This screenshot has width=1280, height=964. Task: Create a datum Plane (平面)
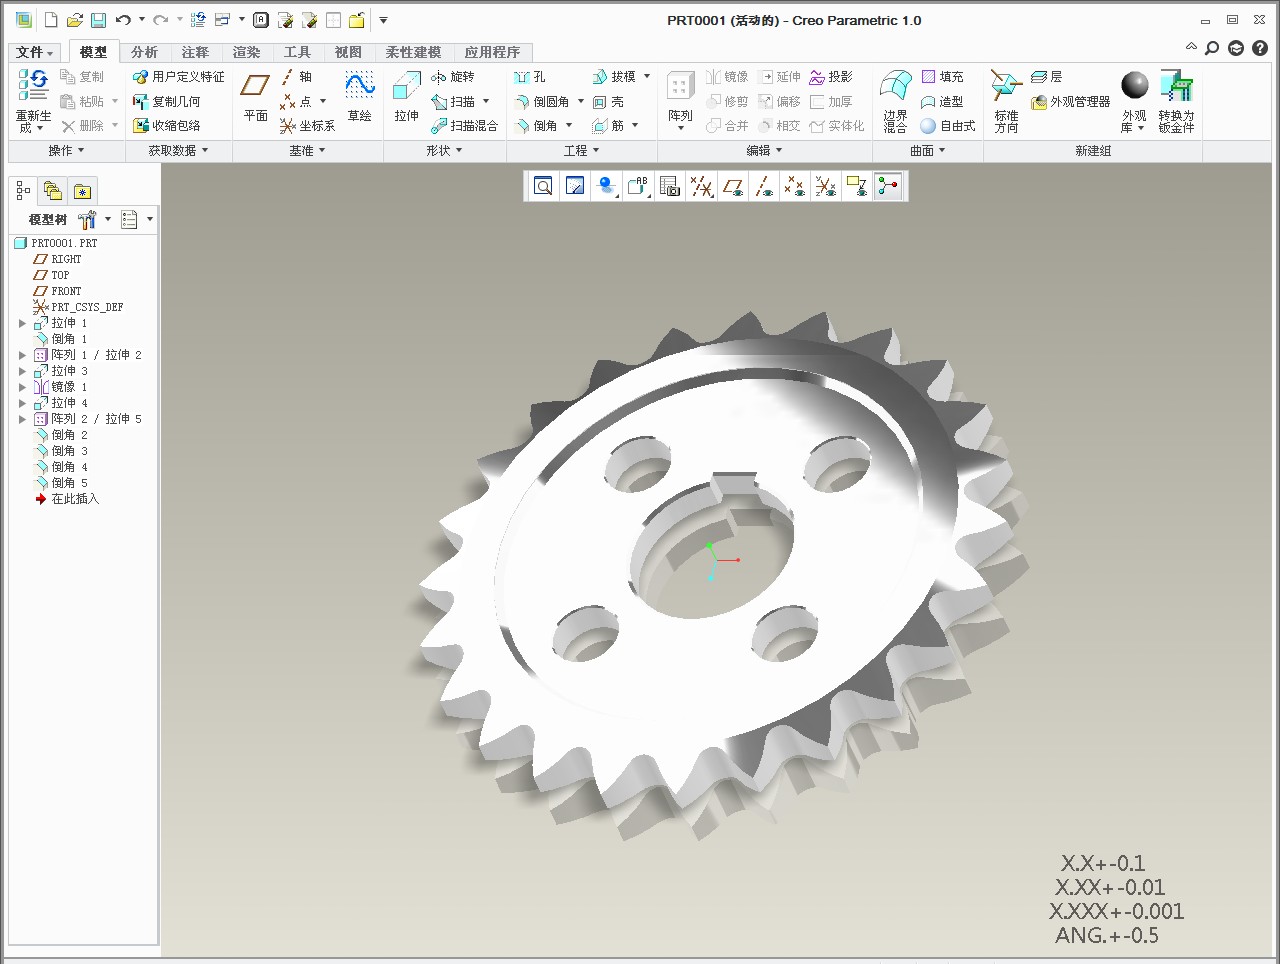click(x=256, y=97)
